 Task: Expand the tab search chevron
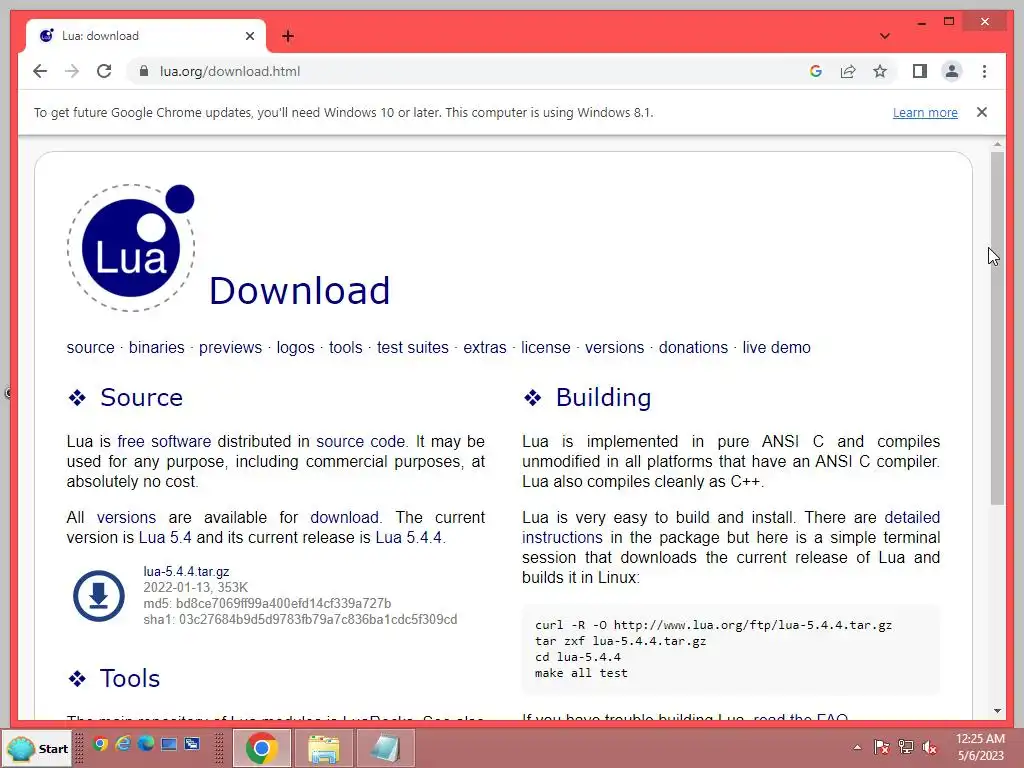tap(884, 36)
